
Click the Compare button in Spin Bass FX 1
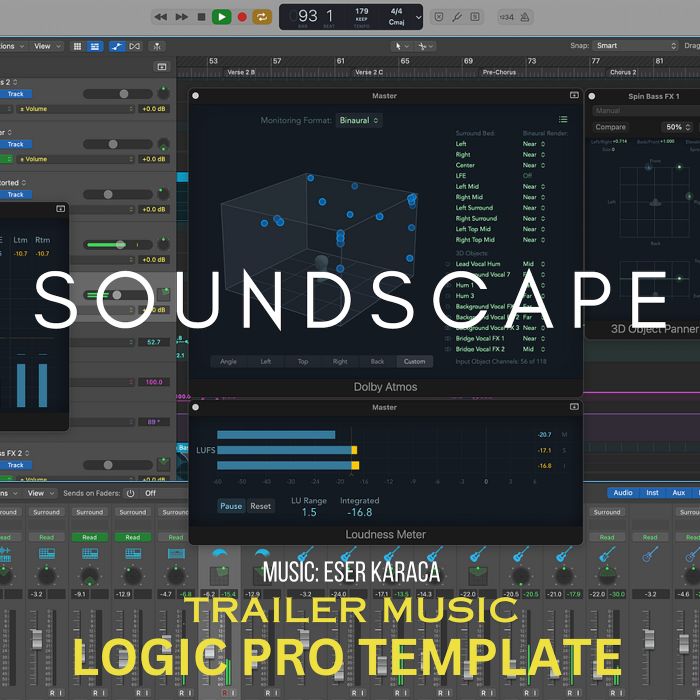point(610,127)
